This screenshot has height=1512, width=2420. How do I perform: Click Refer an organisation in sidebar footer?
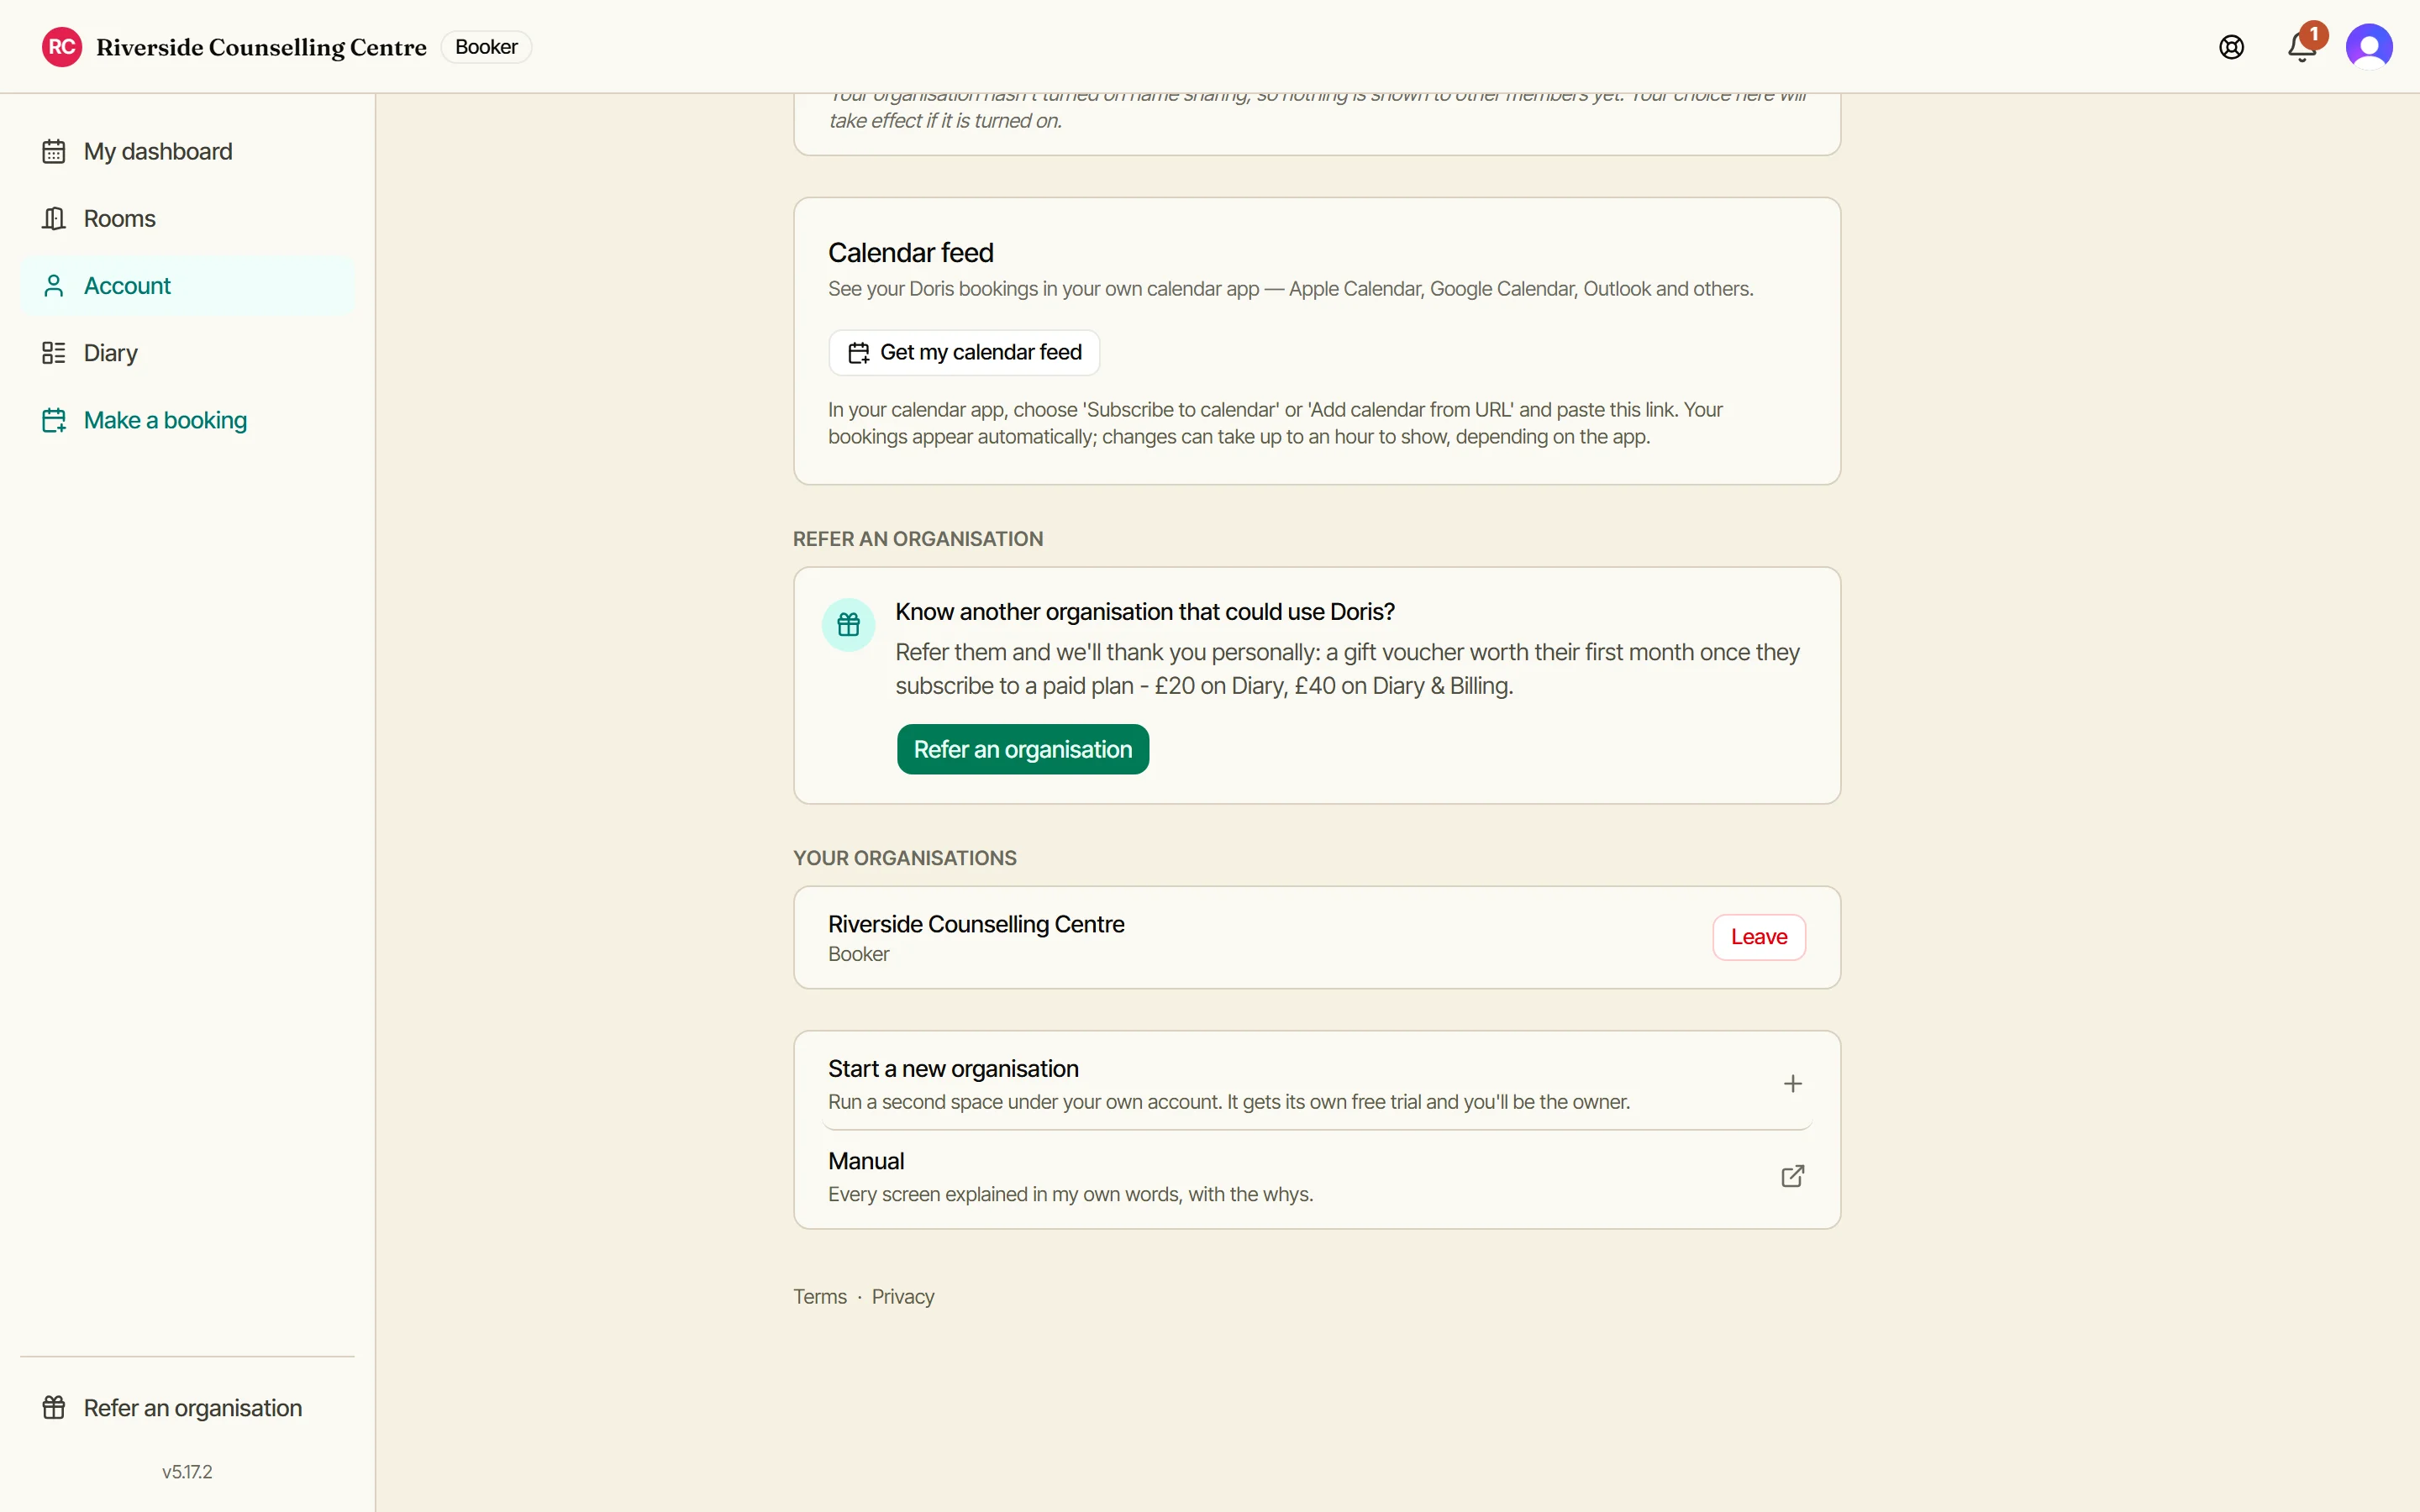(x=188, y=1408)
